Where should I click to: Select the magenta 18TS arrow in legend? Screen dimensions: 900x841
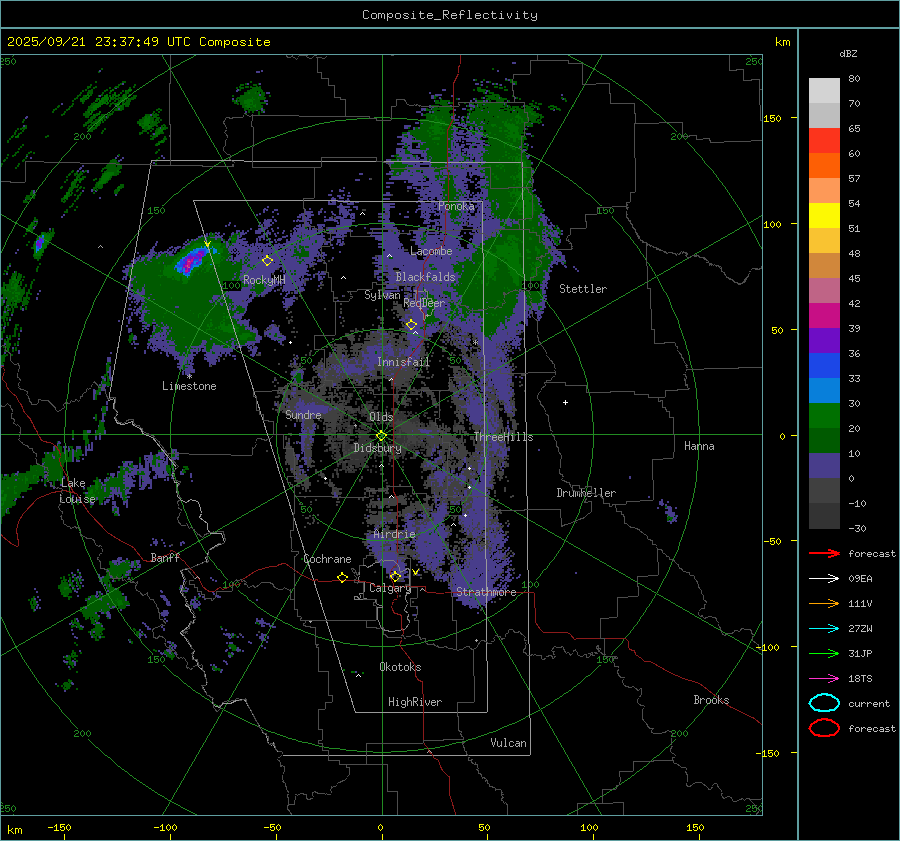[x=824, y=678]
